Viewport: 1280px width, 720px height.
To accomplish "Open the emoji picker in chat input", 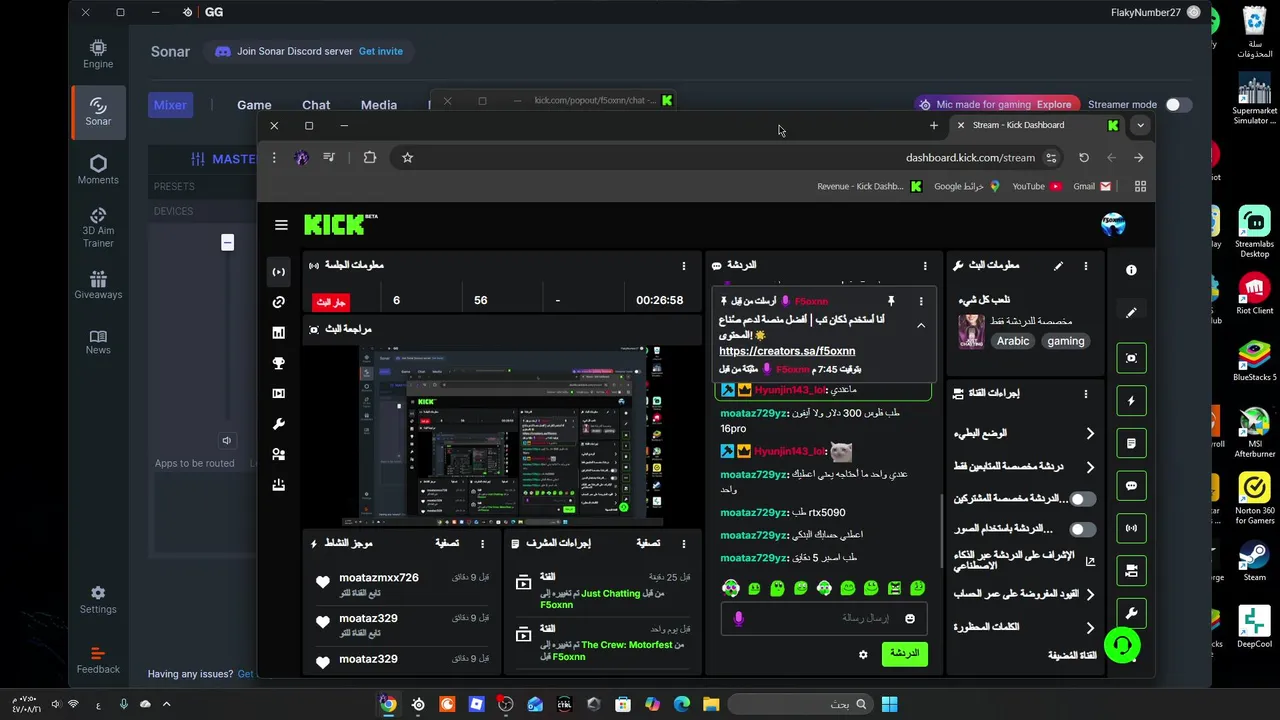I will [909, 619].
